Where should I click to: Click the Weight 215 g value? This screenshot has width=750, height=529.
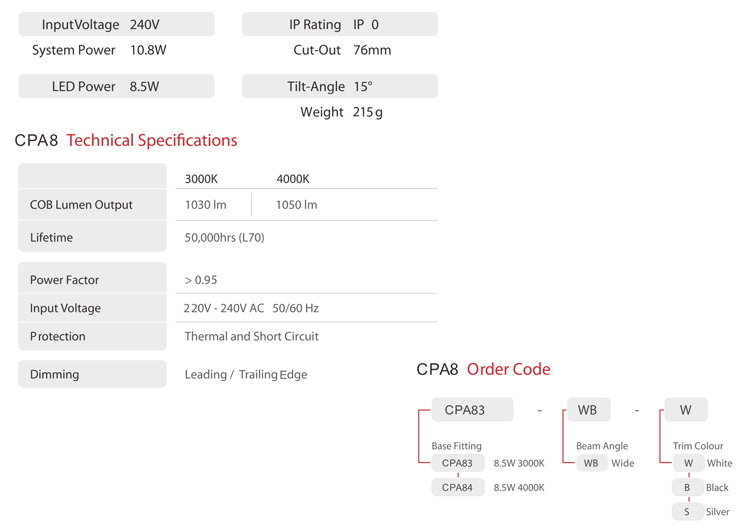(367, 112)
